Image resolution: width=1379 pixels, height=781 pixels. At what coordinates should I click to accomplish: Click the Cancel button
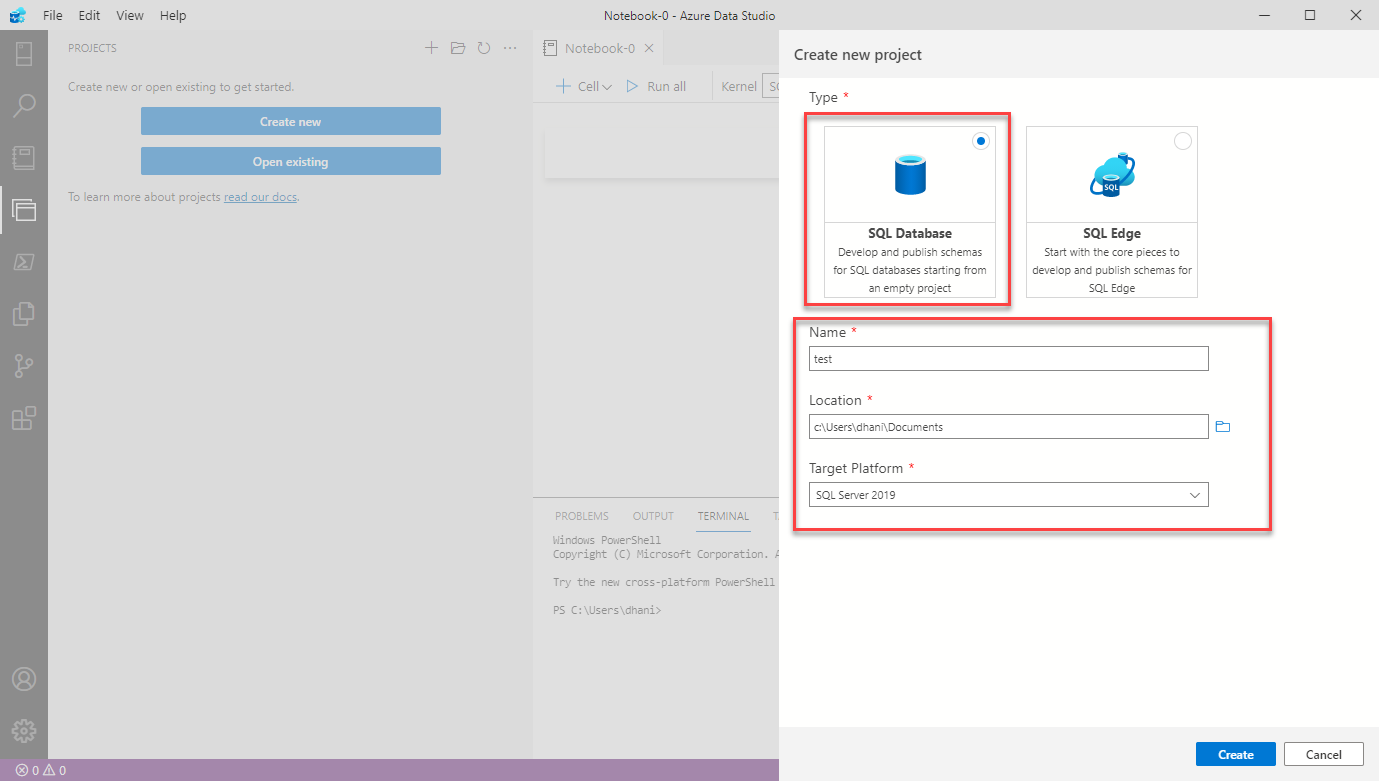tap(1324, 754)
